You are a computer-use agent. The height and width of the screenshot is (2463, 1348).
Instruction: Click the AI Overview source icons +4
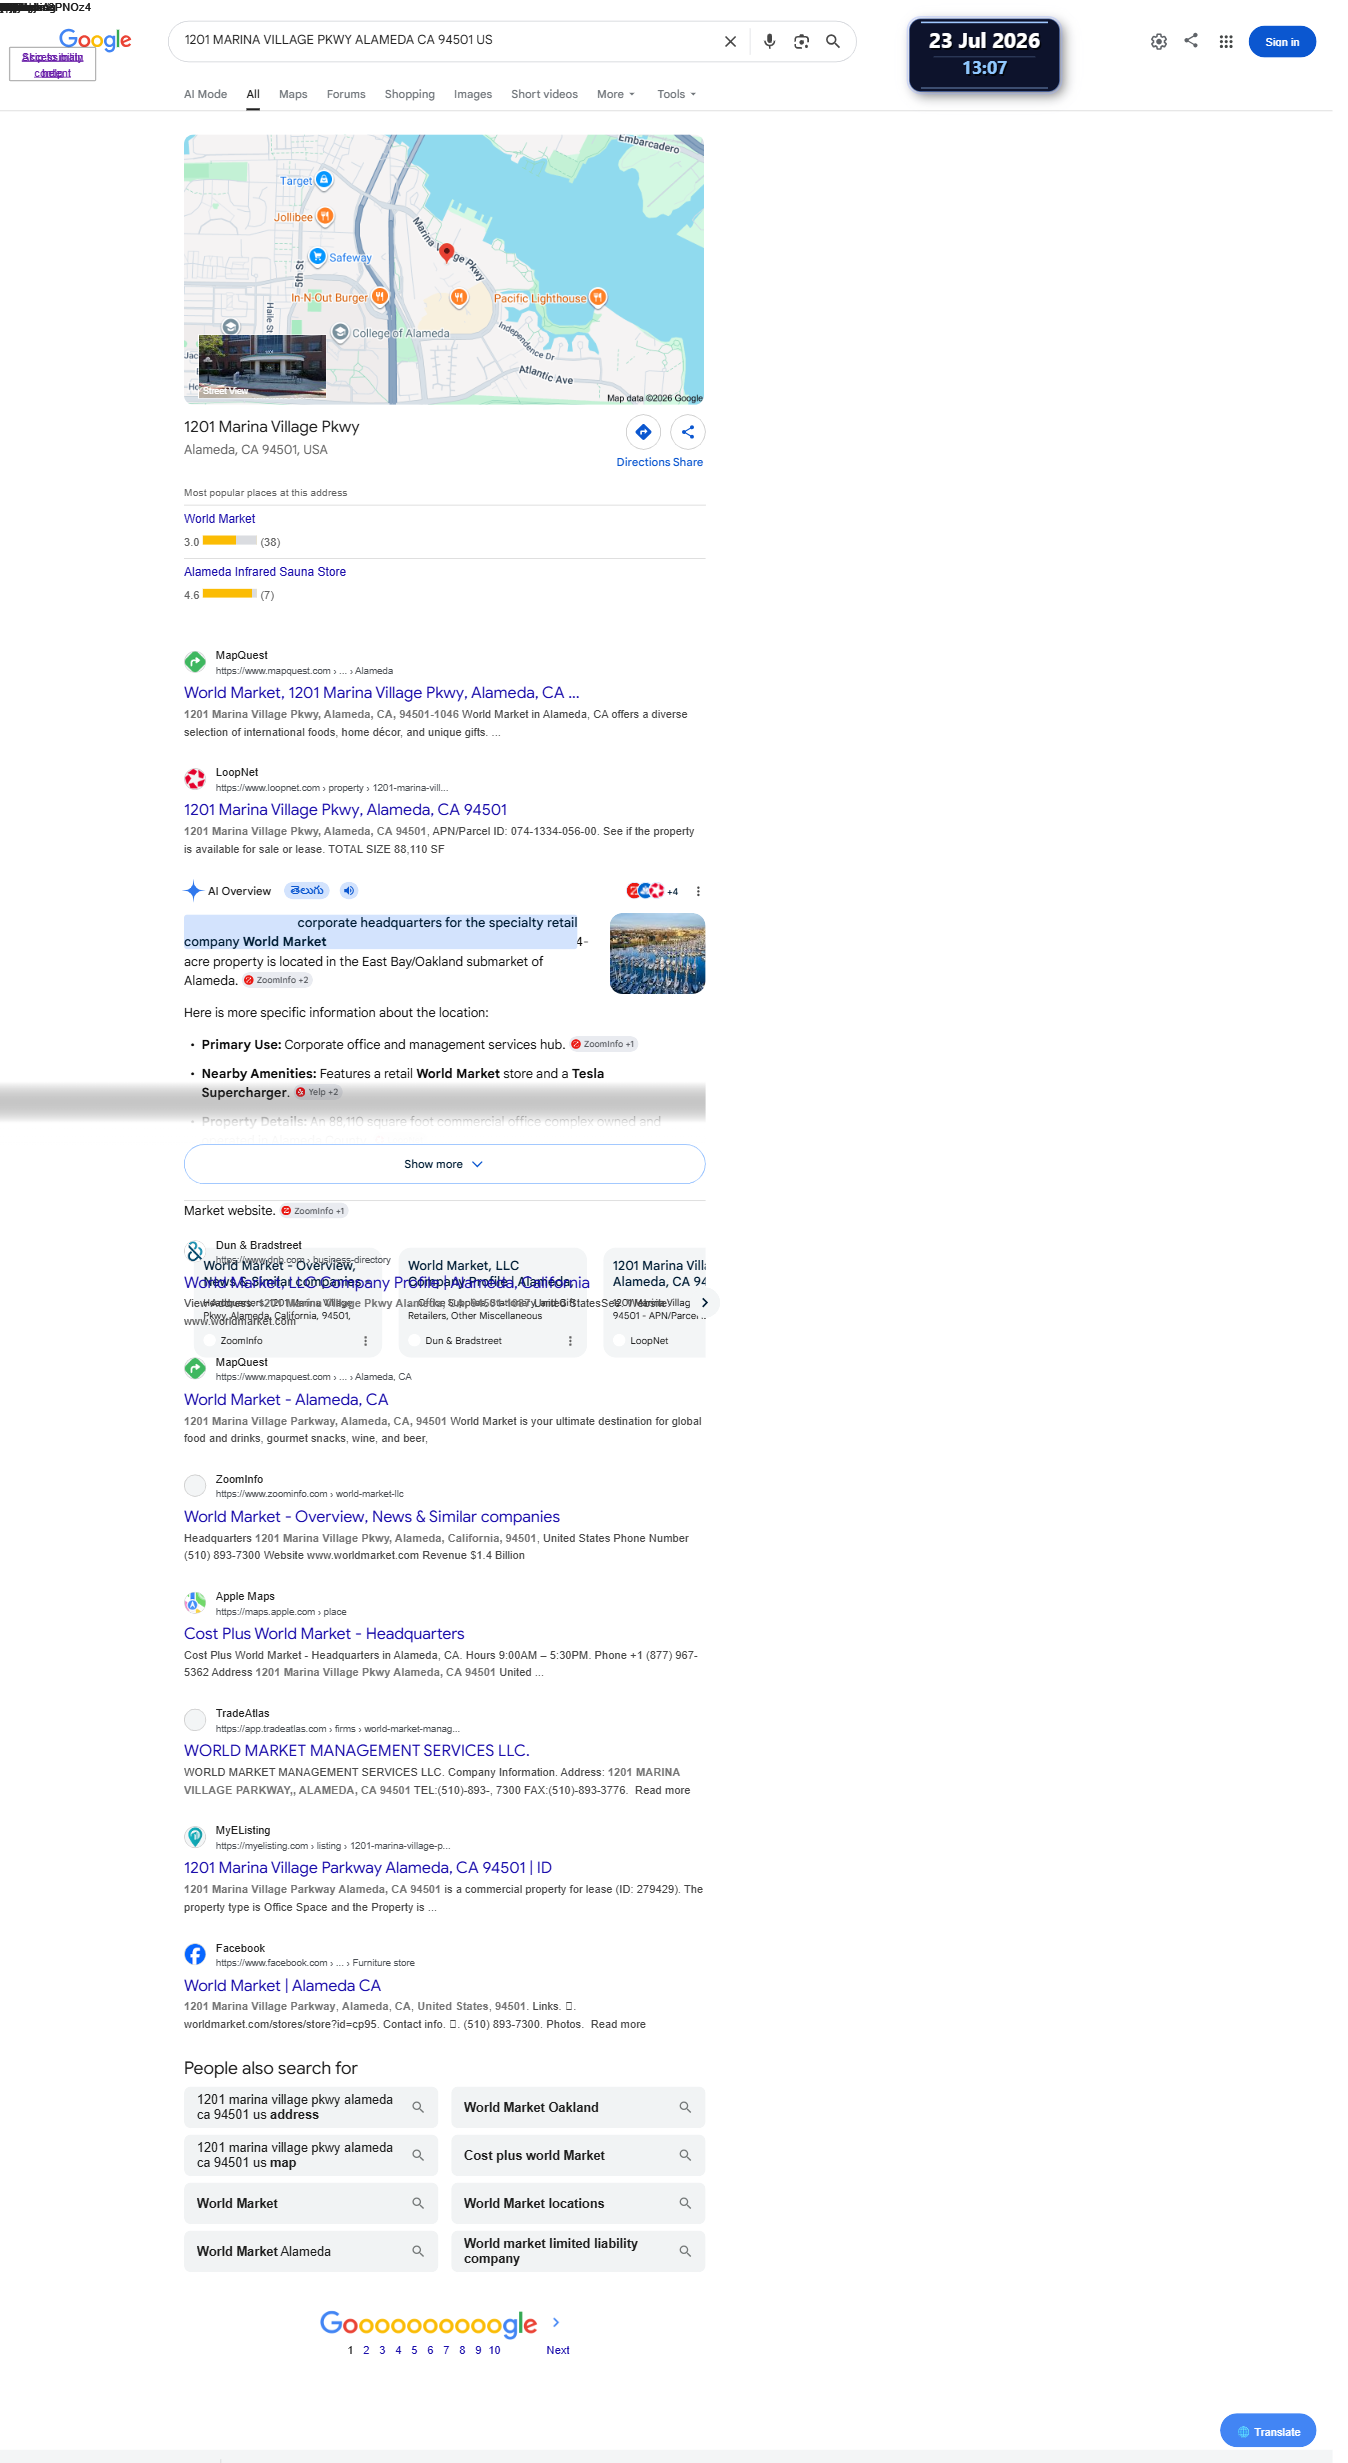pos(652,891)
